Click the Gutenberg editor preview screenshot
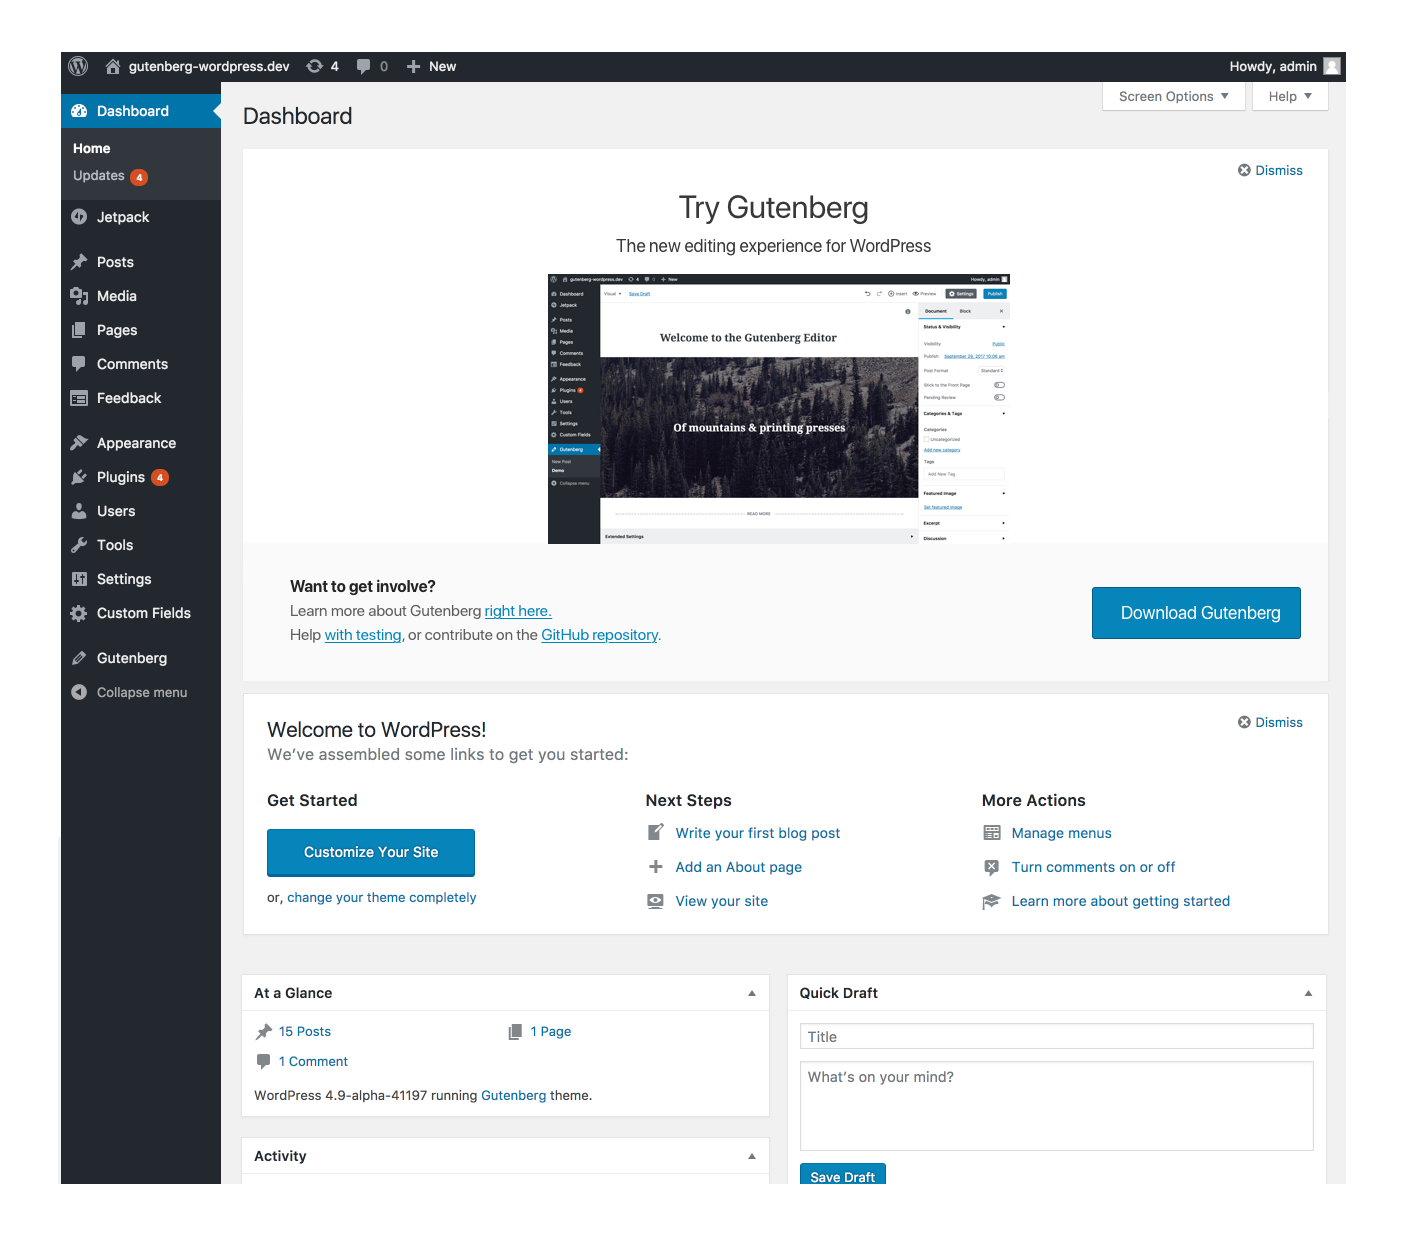The width and height of the screenshot is (1406, 1238). (x=779, y=409)
